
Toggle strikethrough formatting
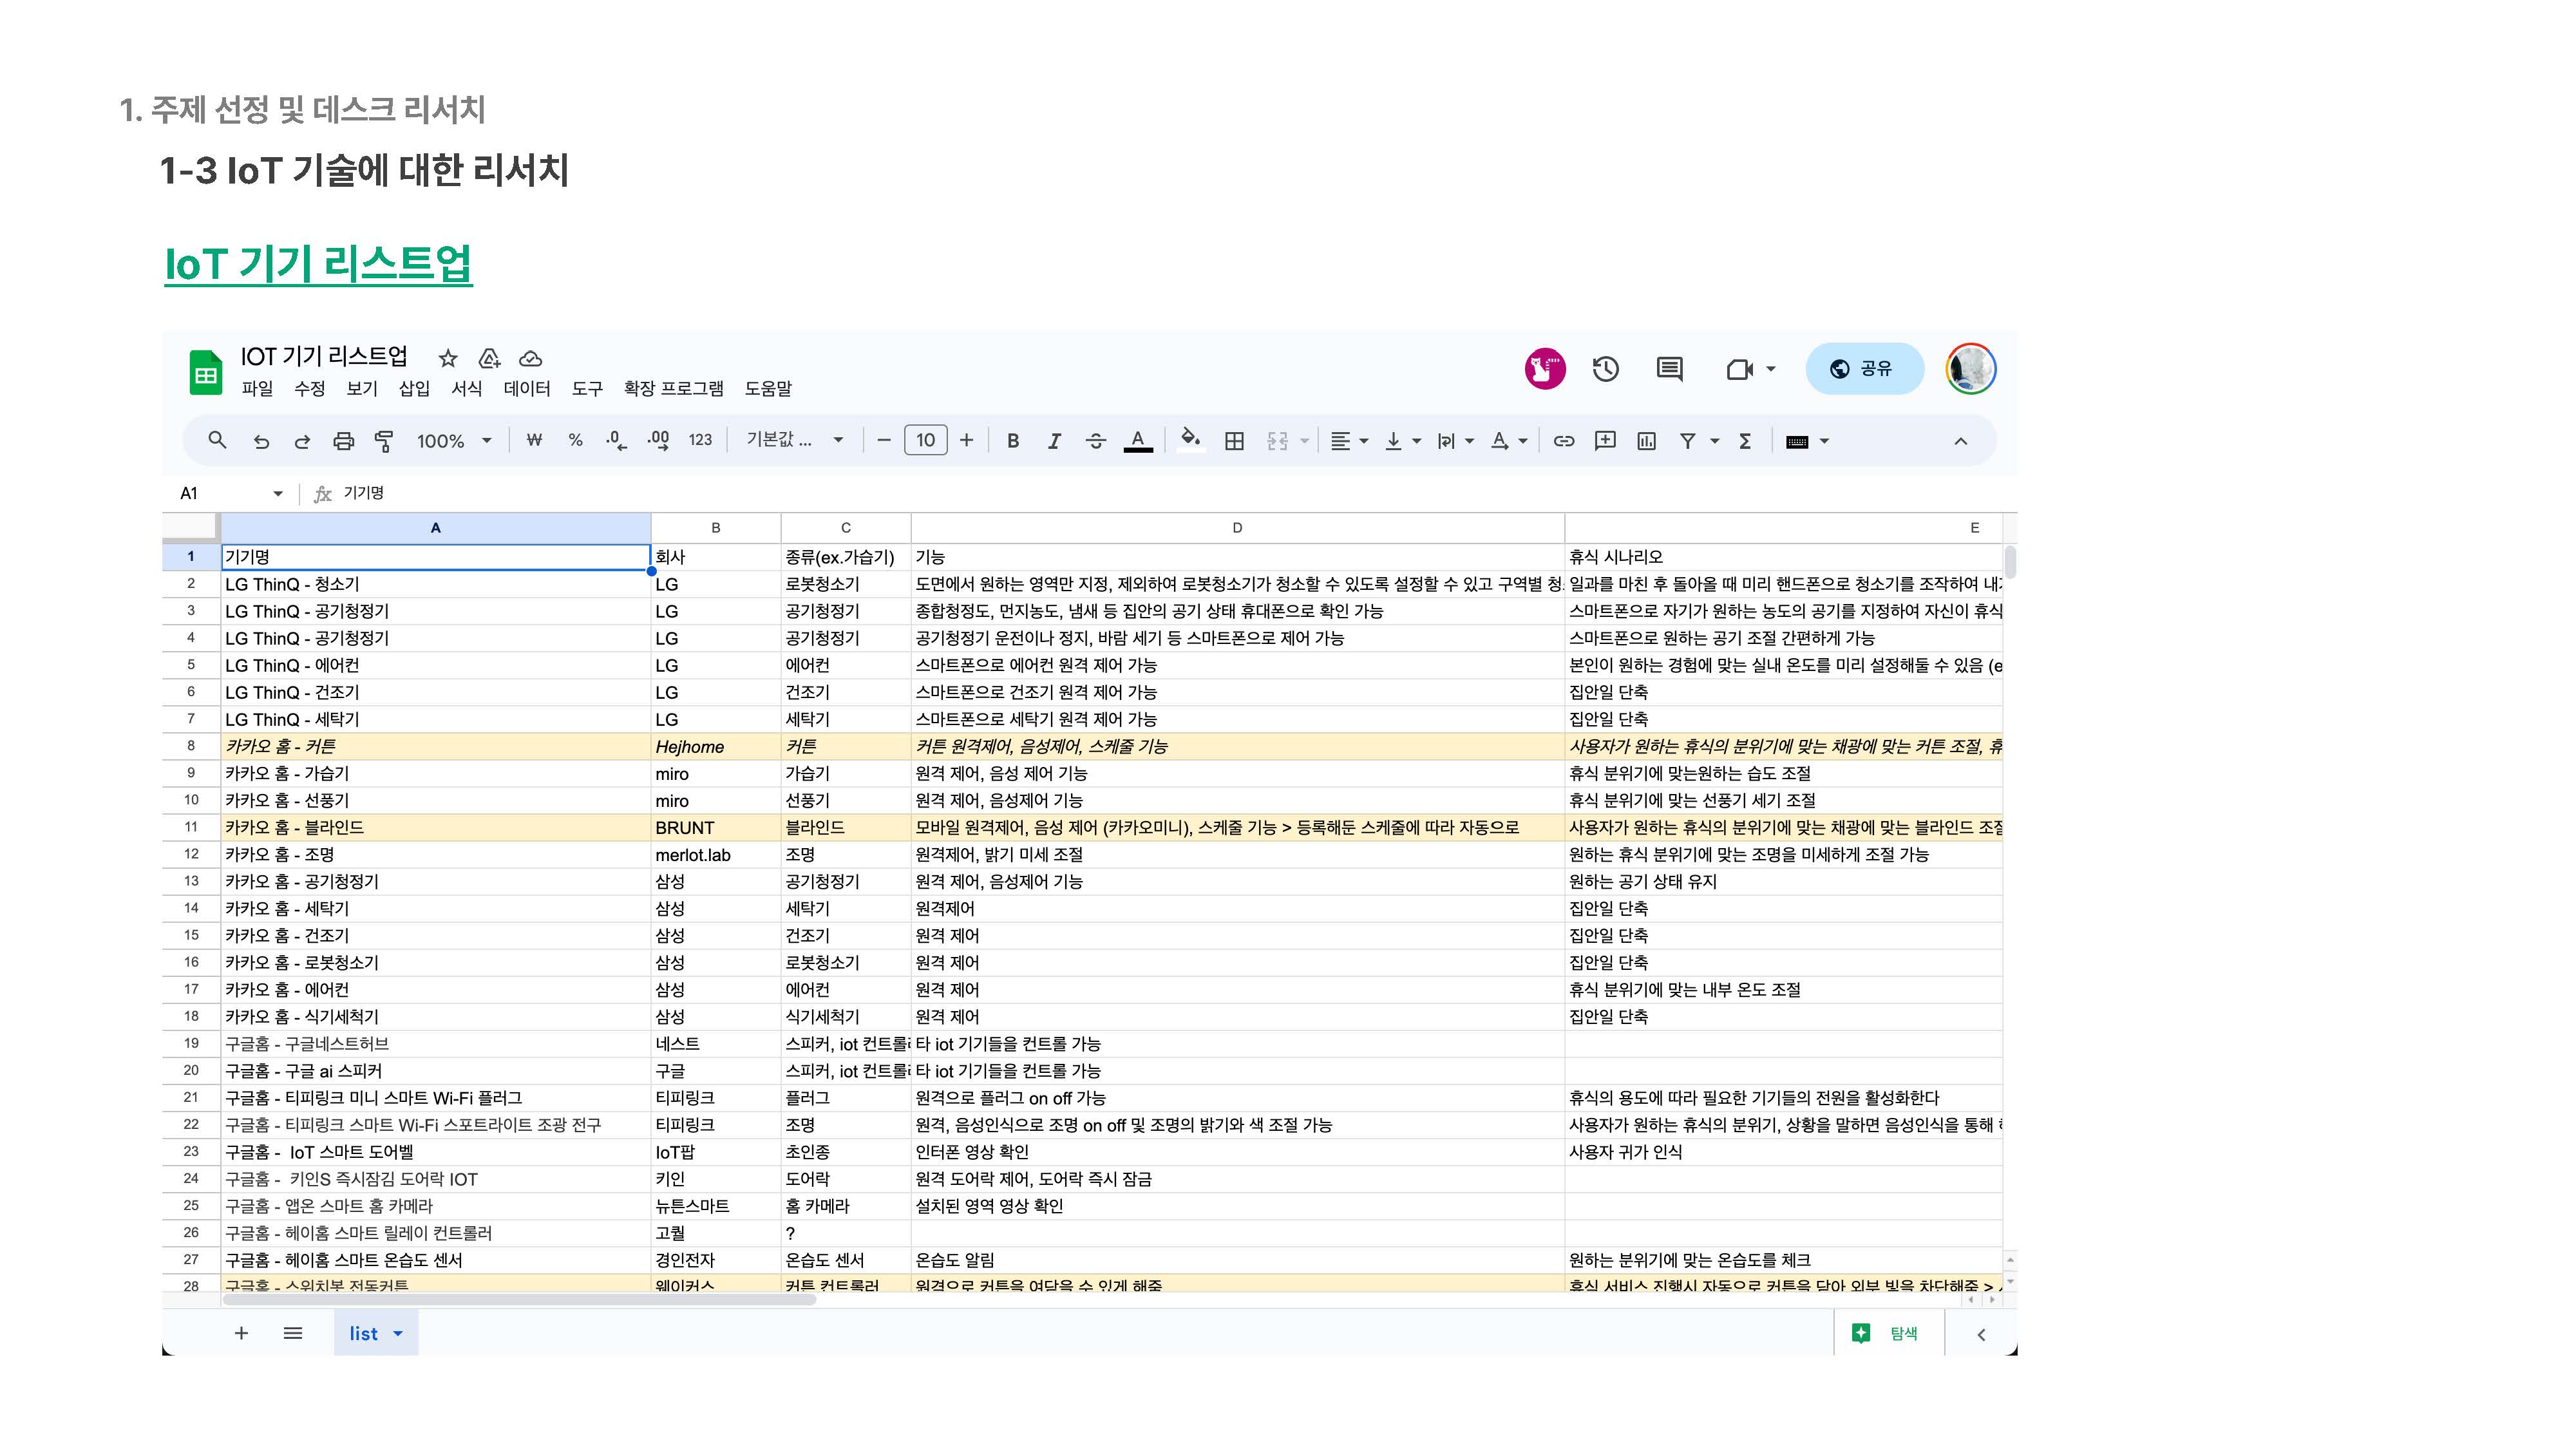tap(1095, 441)
